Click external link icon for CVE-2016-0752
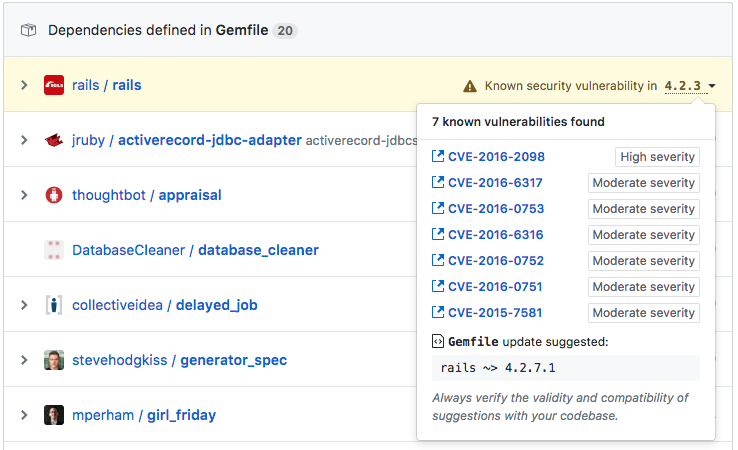This screenshot has width=738, height=450. point(438,260)
